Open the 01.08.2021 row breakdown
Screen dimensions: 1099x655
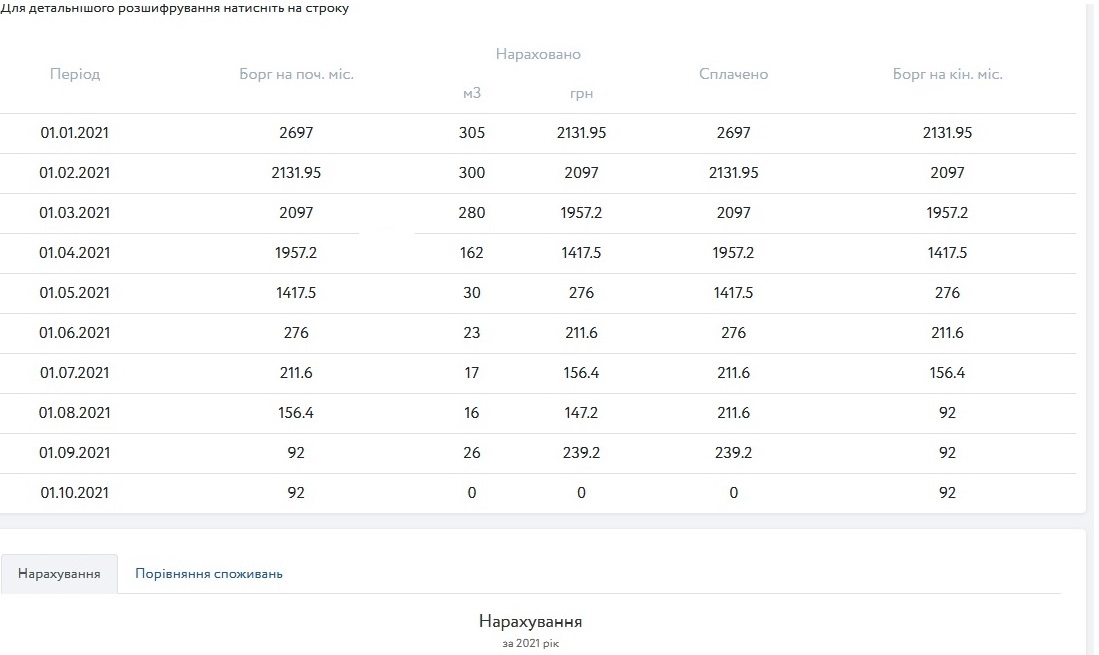(75, 413)
